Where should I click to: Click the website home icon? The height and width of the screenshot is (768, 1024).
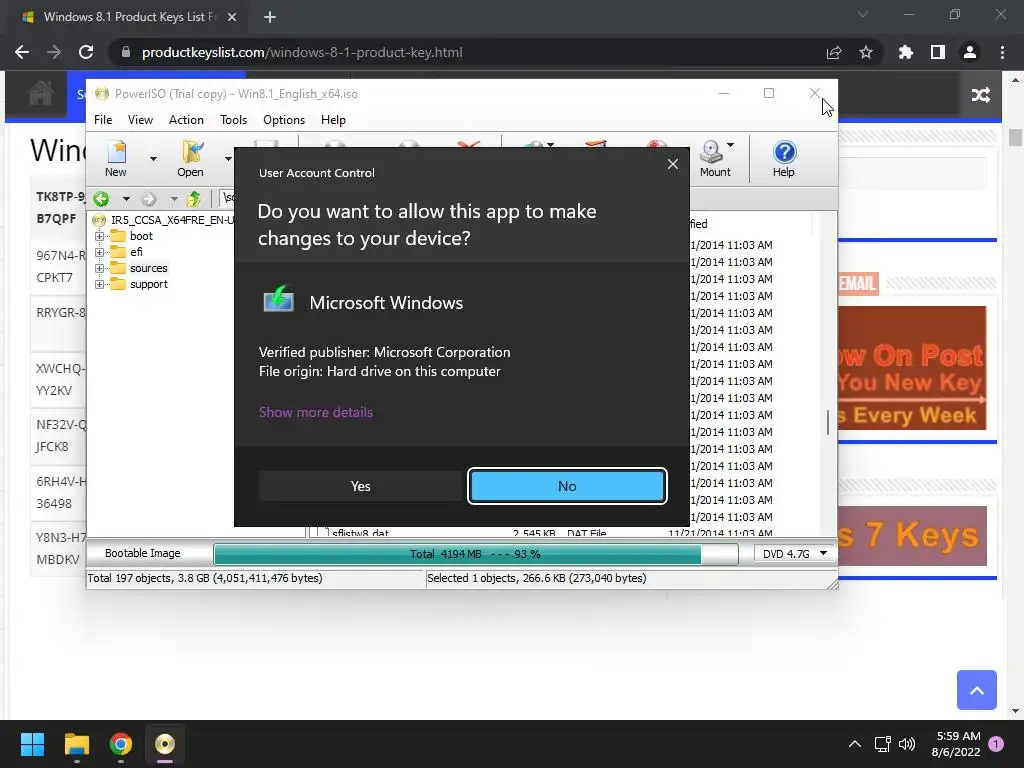(40, 93)
